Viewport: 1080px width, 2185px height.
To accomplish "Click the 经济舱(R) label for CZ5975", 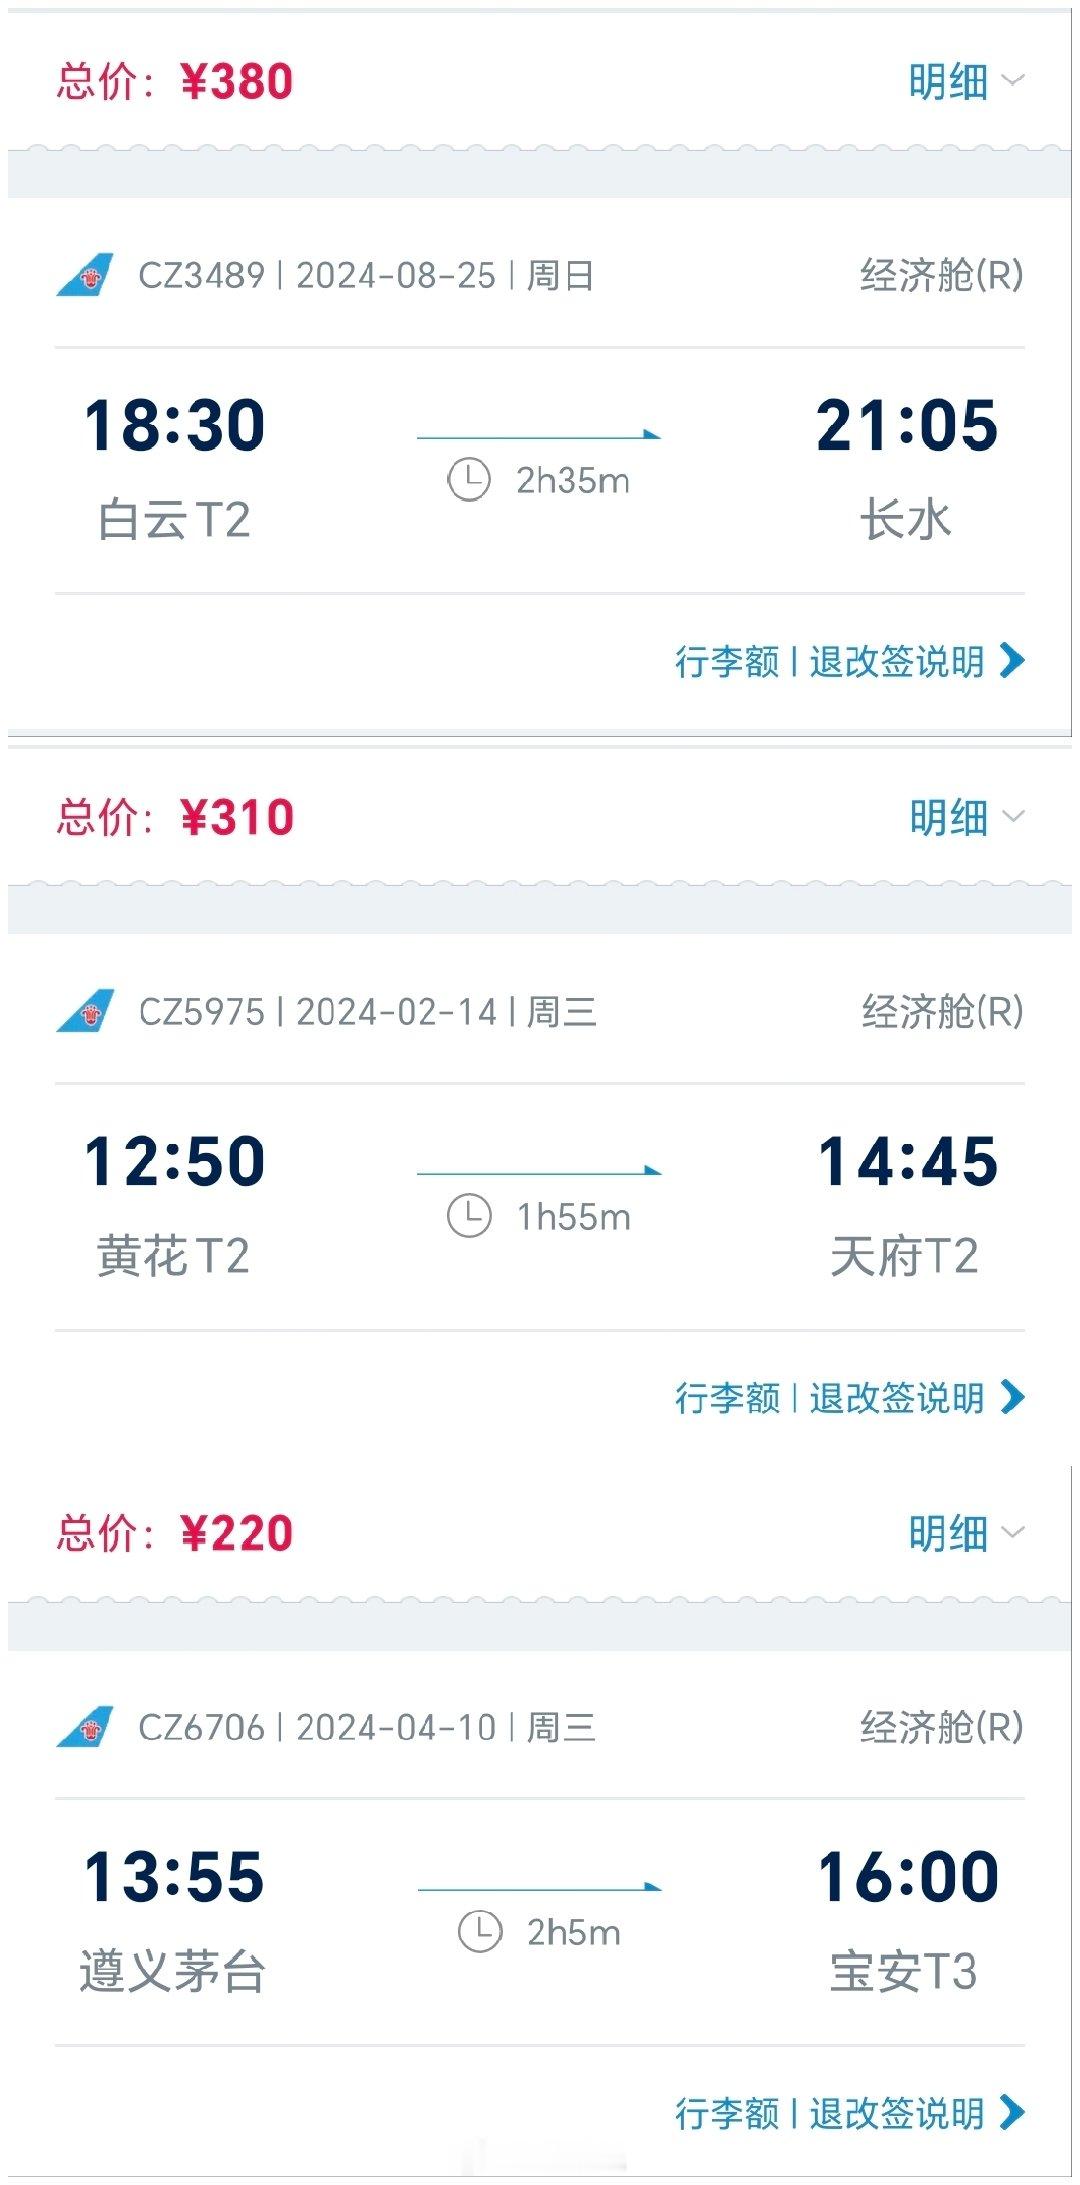I will pos(942,1011).
